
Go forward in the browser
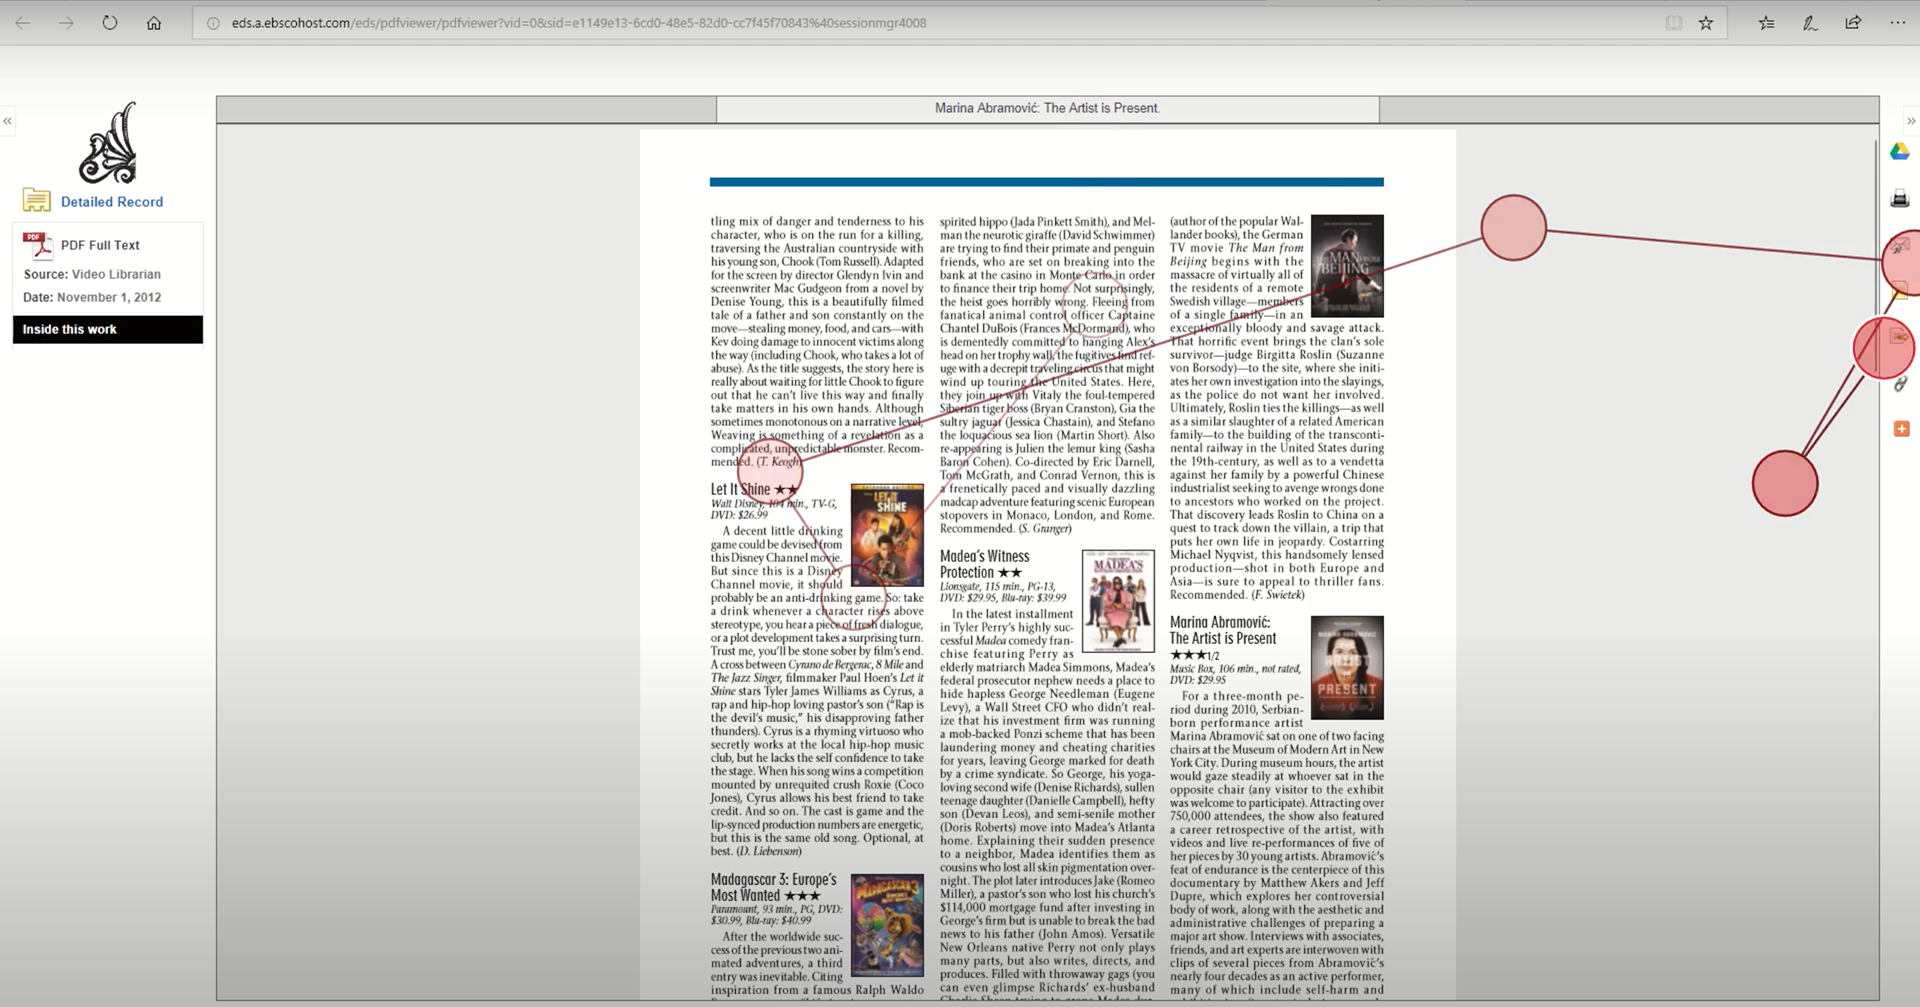coord(66,23)
